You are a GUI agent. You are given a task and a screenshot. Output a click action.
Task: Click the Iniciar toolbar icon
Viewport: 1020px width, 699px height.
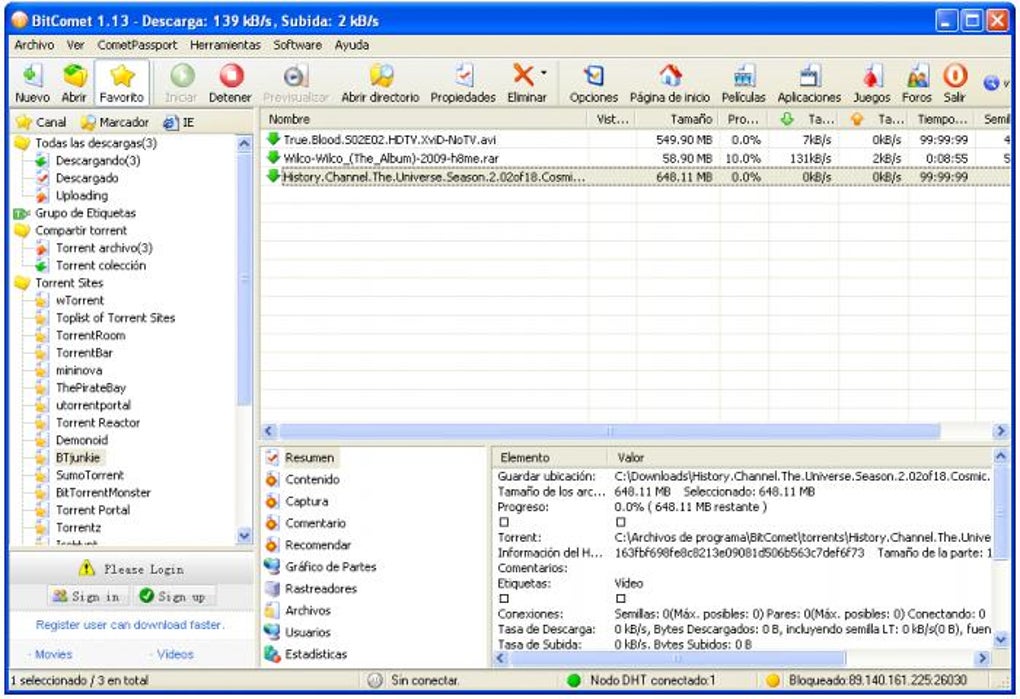[x=182, y=77]
